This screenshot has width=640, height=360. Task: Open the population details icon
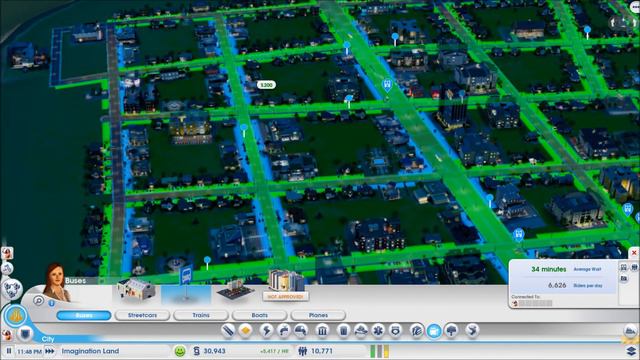(x=302, y=351)
